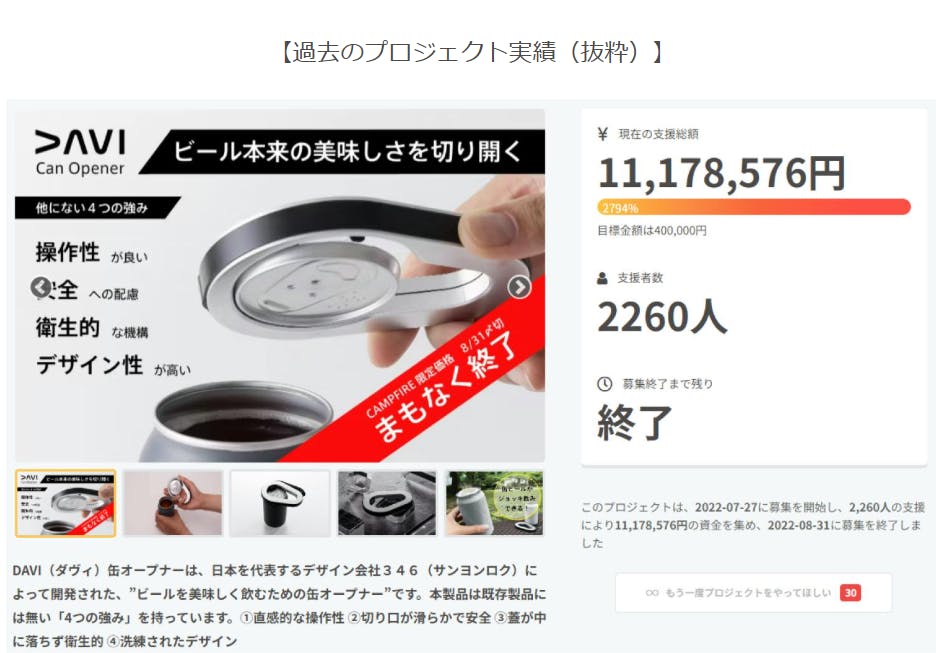Viewport: 936px width, 653px height.
Task: Click the 2794% funding progress bar
Action: click(754, 207)
